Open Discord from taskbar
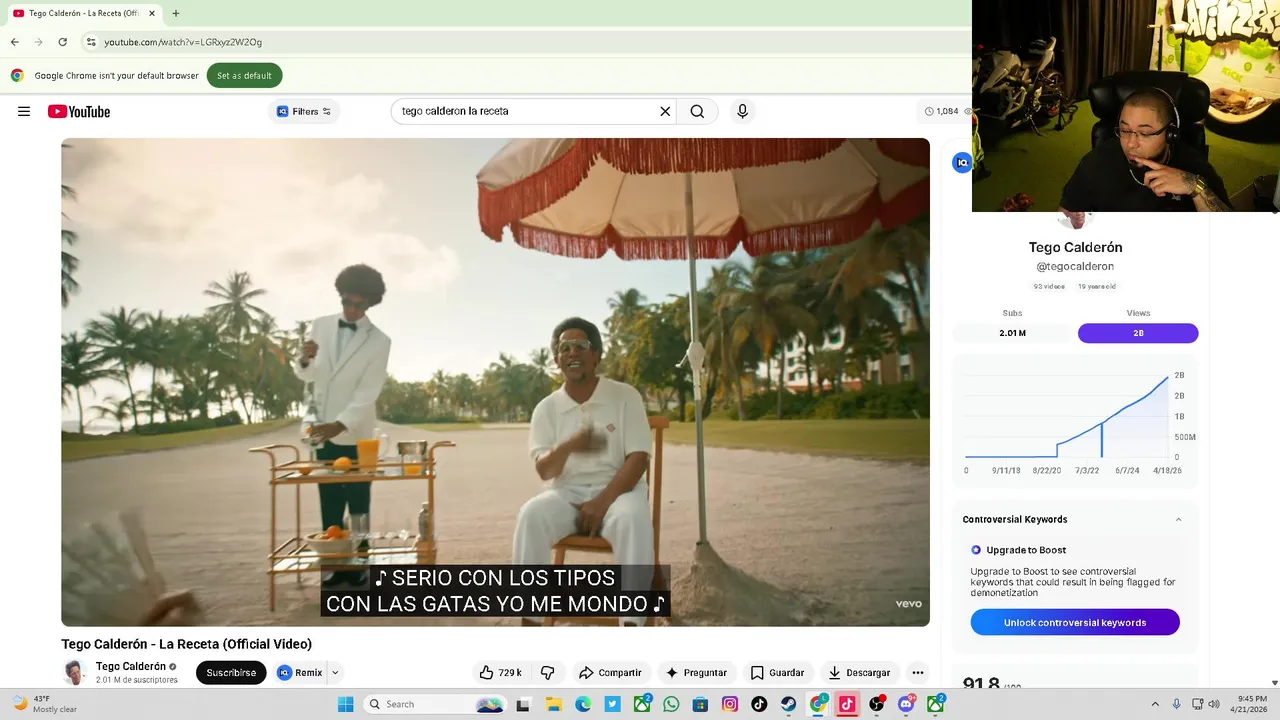The width and height of the screenshot is (1280, 720). 906,704
